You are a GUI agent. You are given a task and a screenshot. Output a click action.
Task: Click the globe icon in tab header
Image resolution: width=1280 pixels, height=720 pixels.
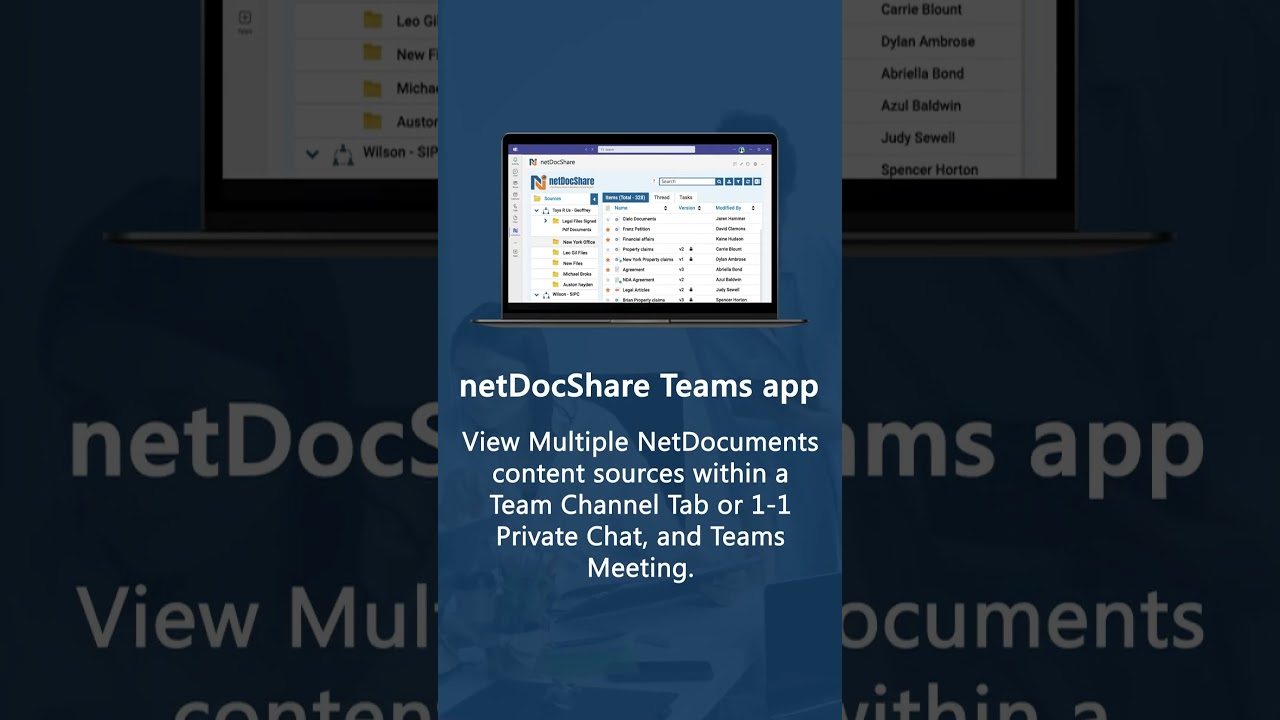coord(755,164)
